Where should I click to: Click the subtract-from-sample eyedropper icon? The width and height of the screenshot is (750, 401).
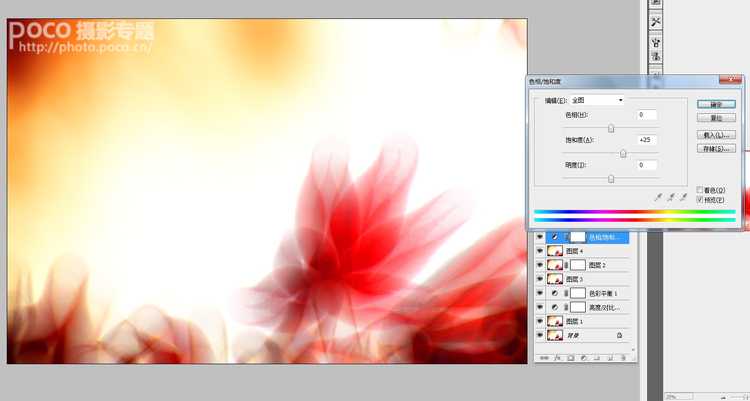point(684,198)
